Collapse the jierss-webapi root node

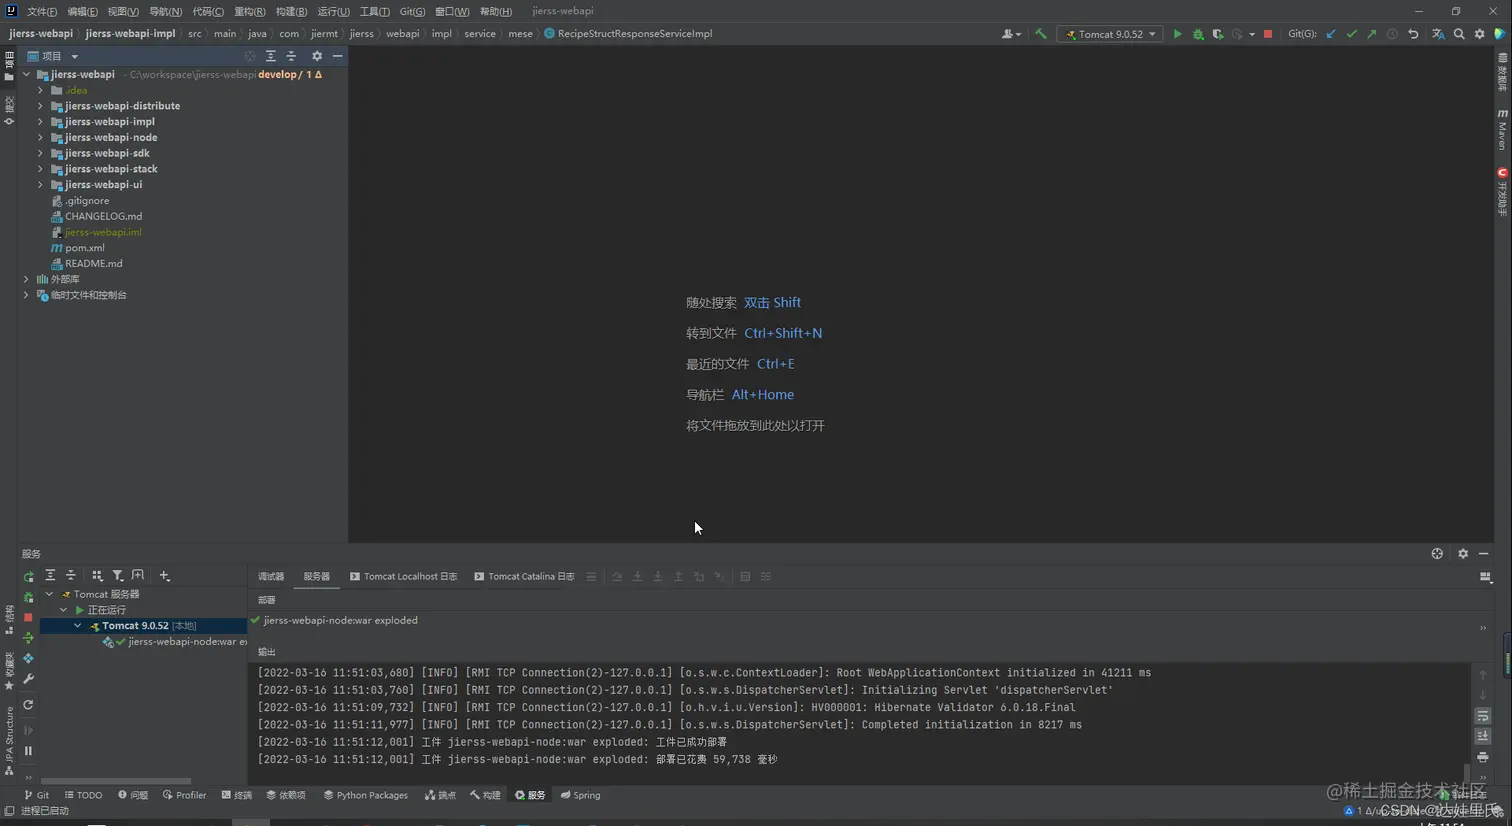[x=27, y=74]
